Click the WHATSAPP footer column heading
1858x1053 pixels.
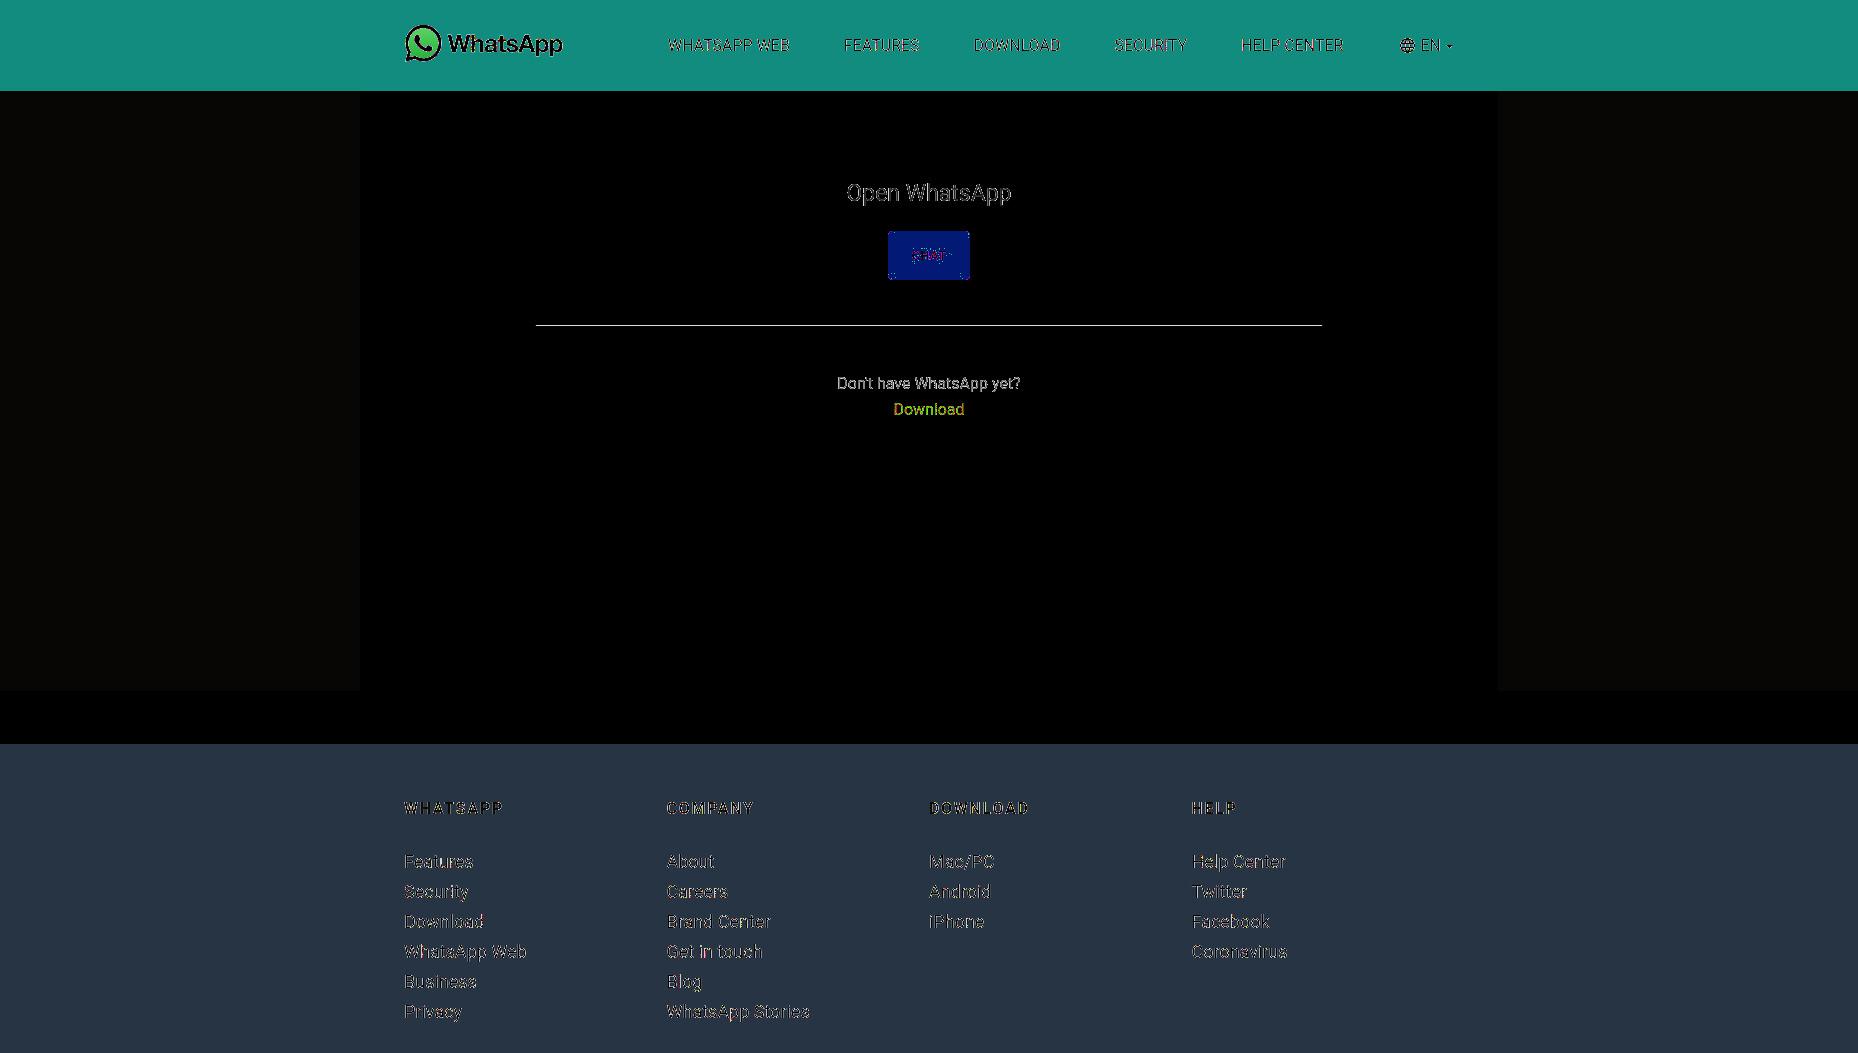point(453,807)
